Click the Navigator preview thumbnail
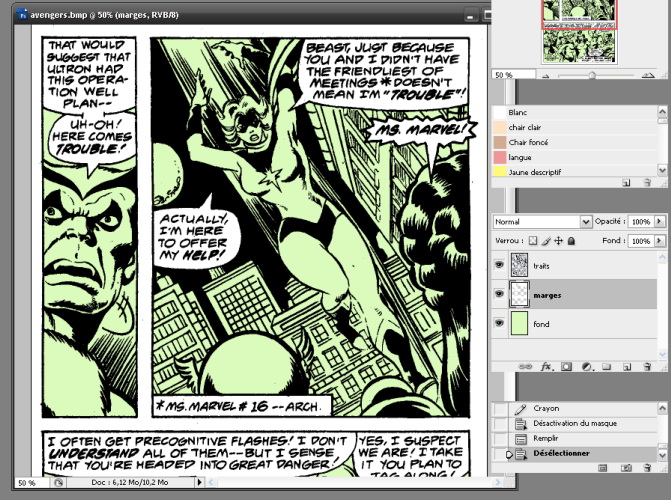 (579, 32)
